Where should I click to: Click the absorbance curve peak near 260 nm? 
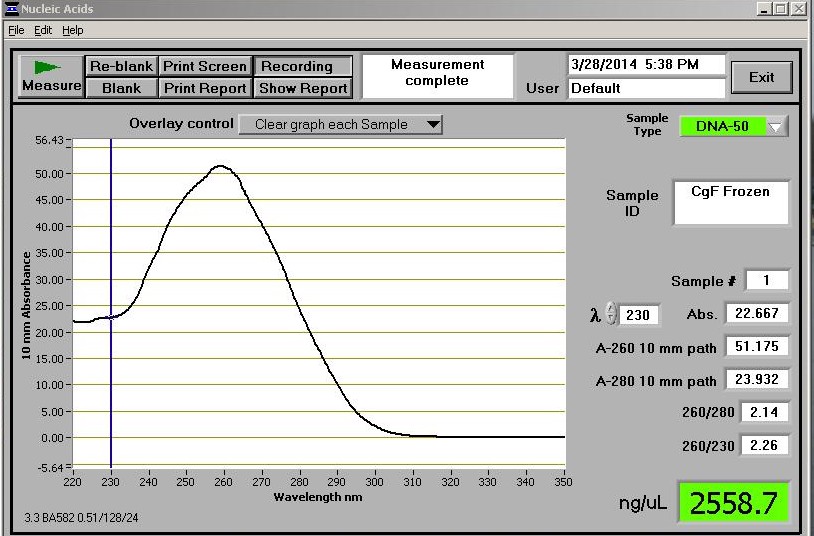click(x=220, y=167)
